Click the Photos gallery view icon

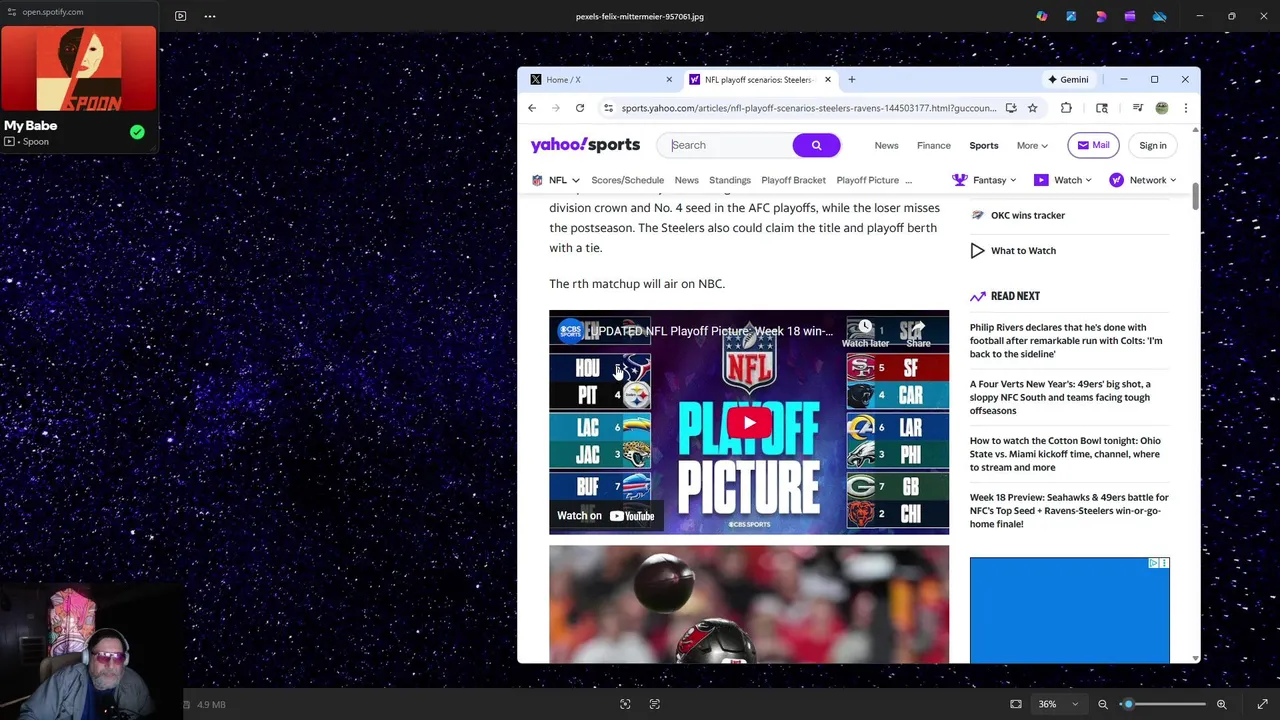(x=180, y=16)
